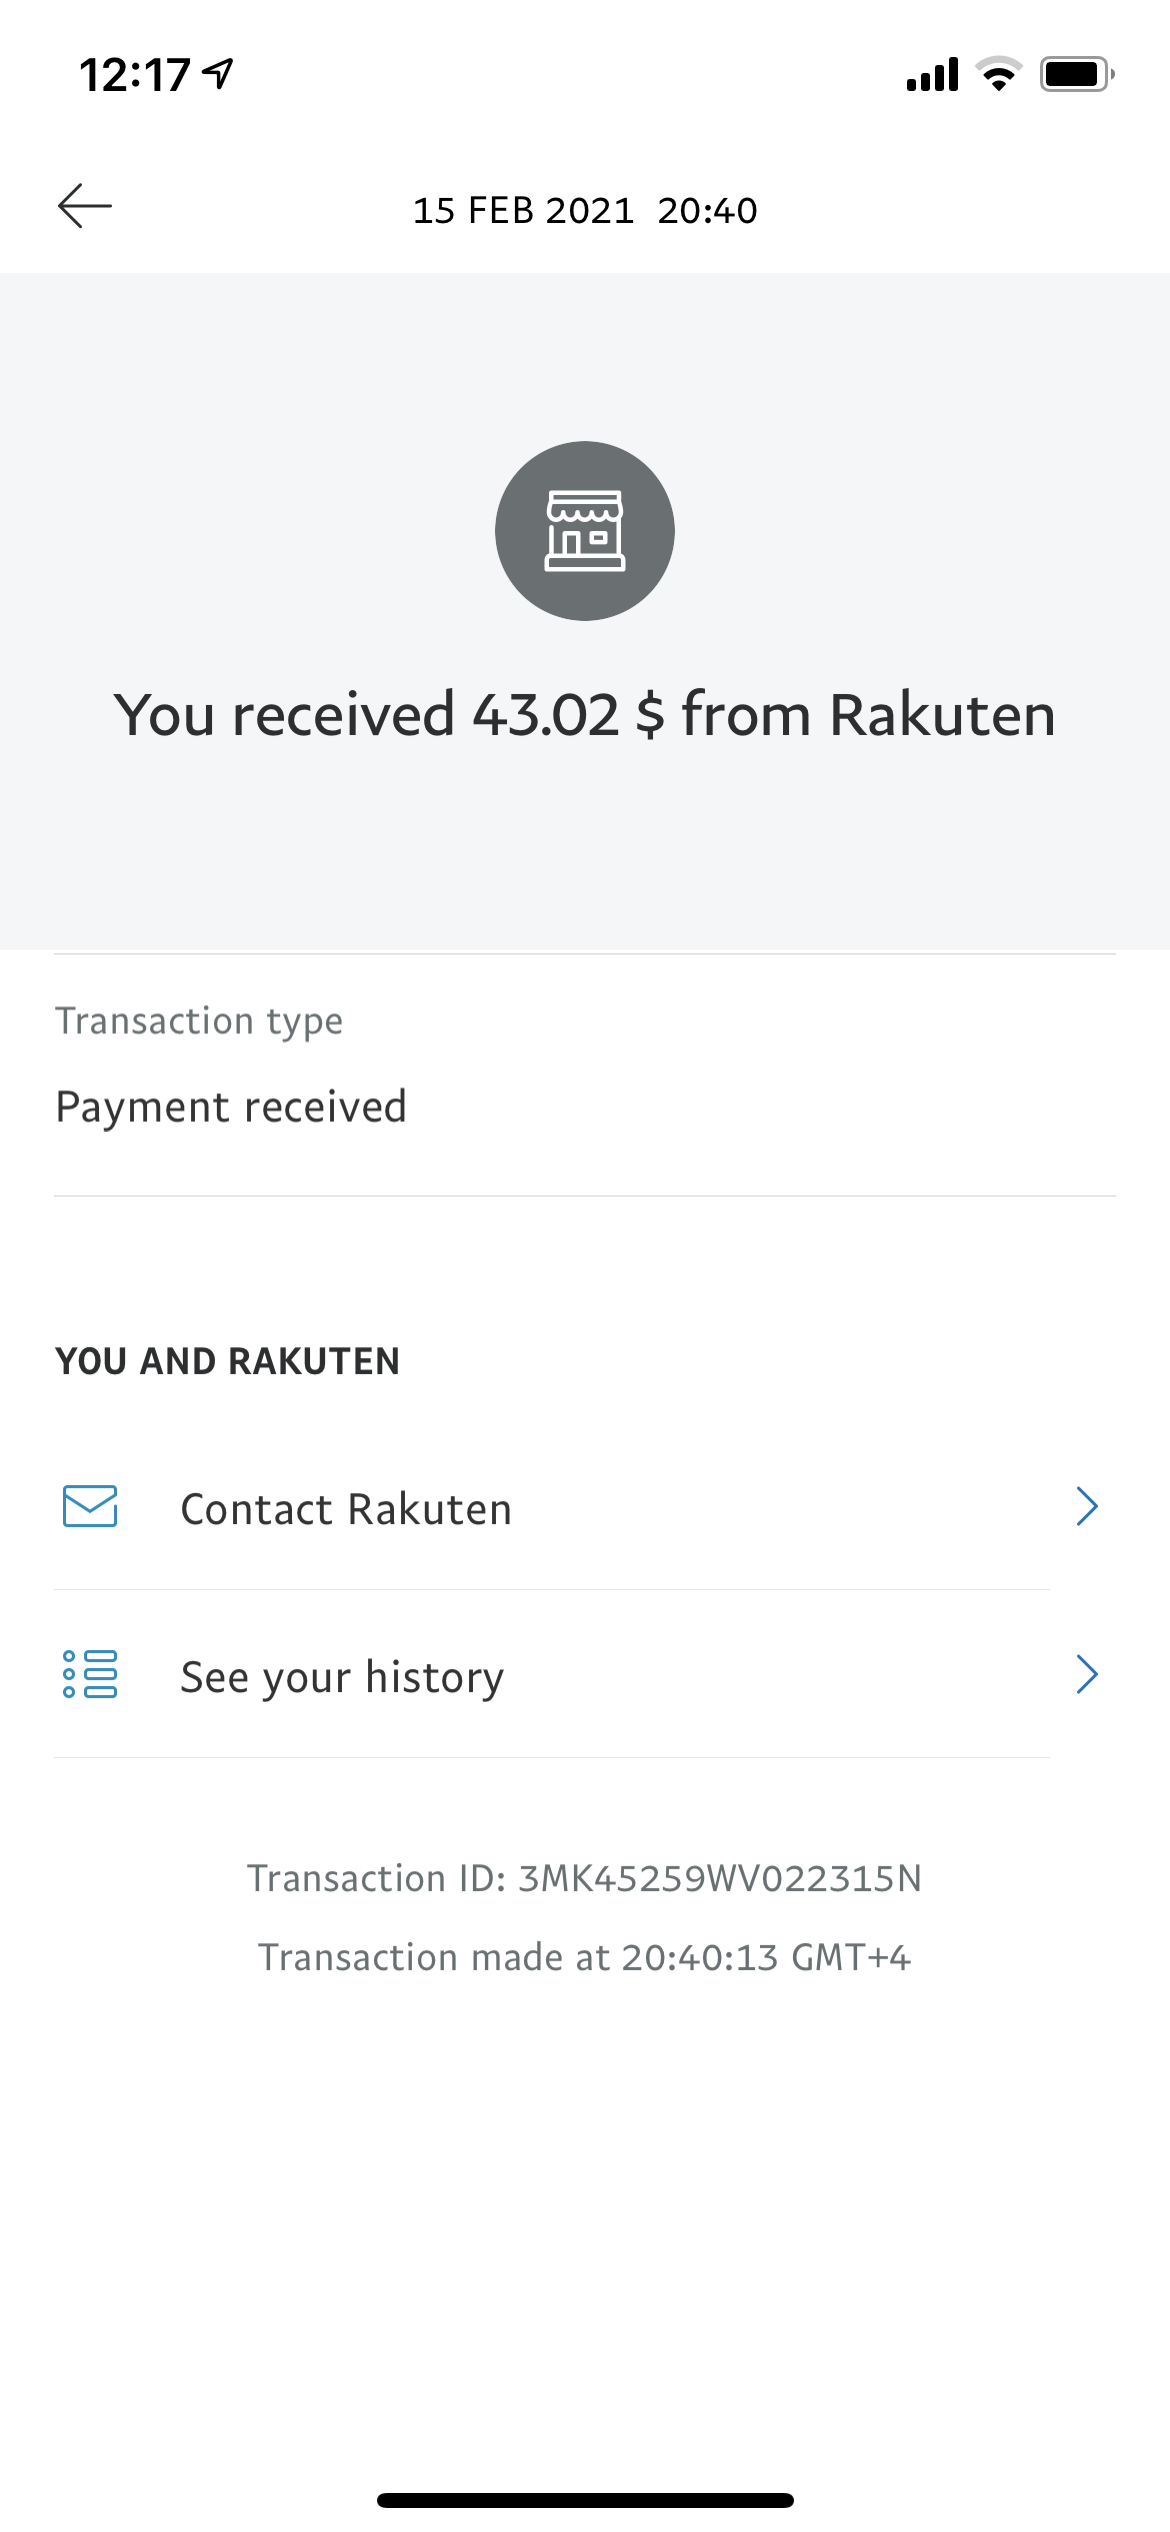1170x2532 pixels.
Task: Tap the back arrow icon
Action: [x=85, y=206]
